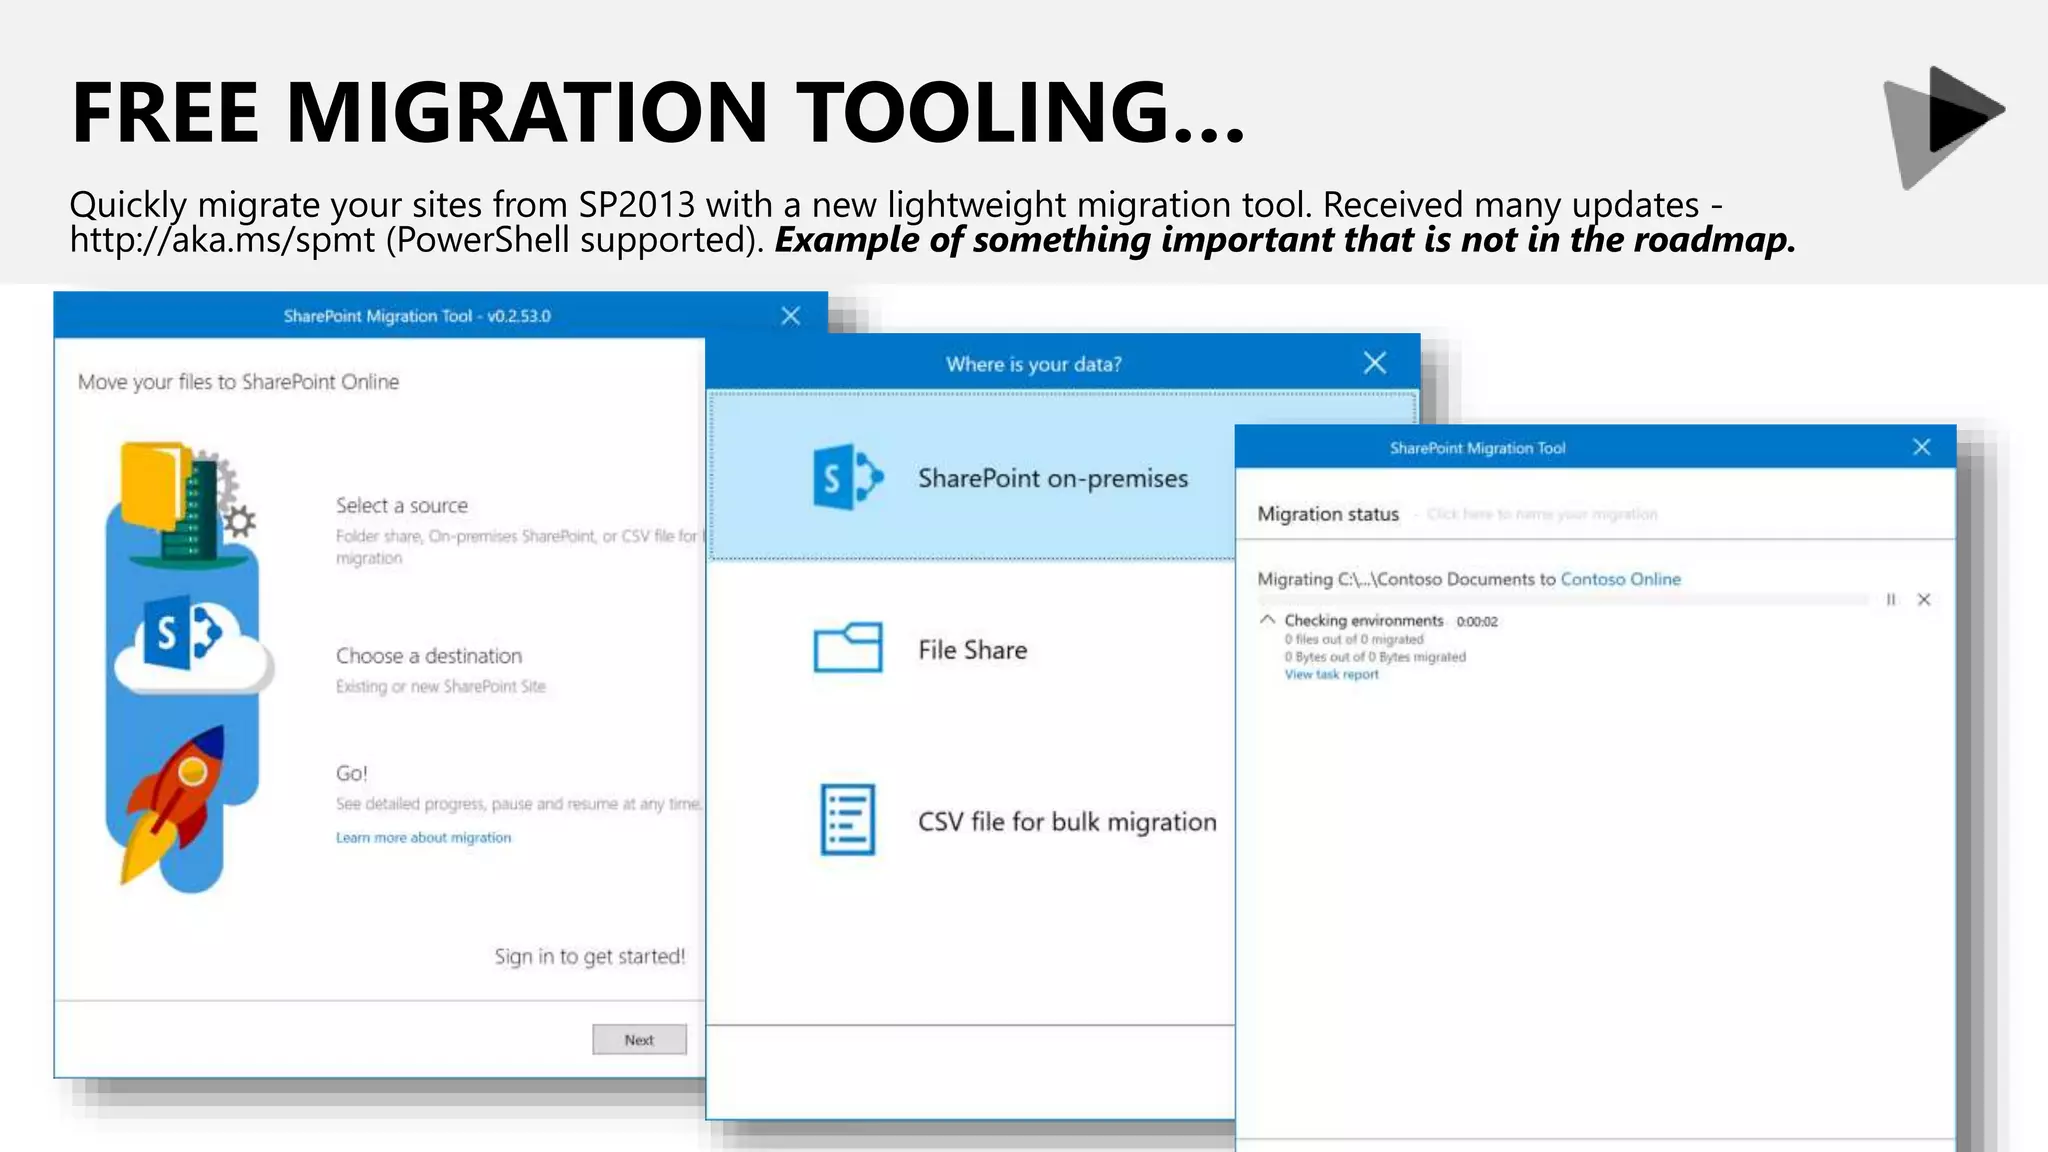2048x1152 pixels.
Task: Open the Learn more about migration link
Action: click(x=423, y=838)
